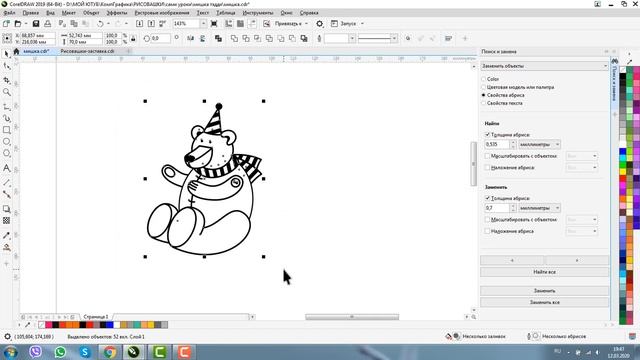Select the Artistic Media tool
The height and width of the screenshot is (360, 640).
[x=7, y=118]
